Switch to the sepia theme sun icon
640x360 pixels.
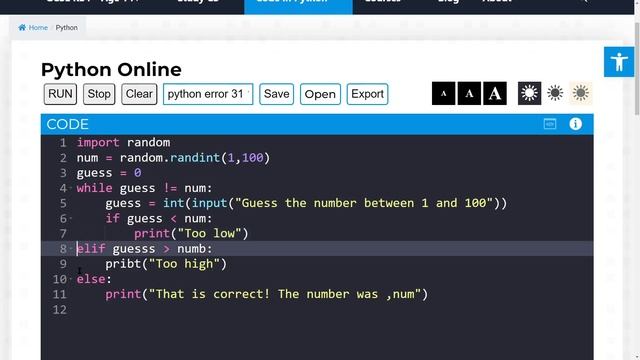pos(580,93)
